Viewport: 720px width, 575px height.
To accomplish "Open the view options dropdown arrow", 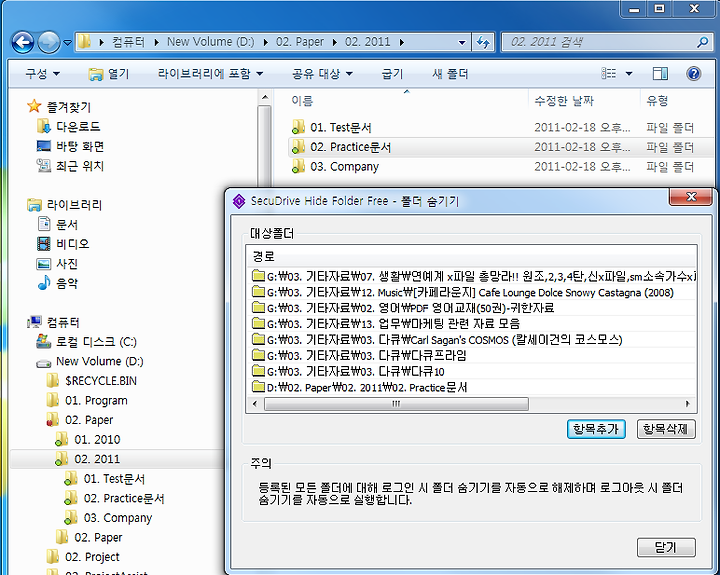I will pyautogui.click(x=629, y=73).
